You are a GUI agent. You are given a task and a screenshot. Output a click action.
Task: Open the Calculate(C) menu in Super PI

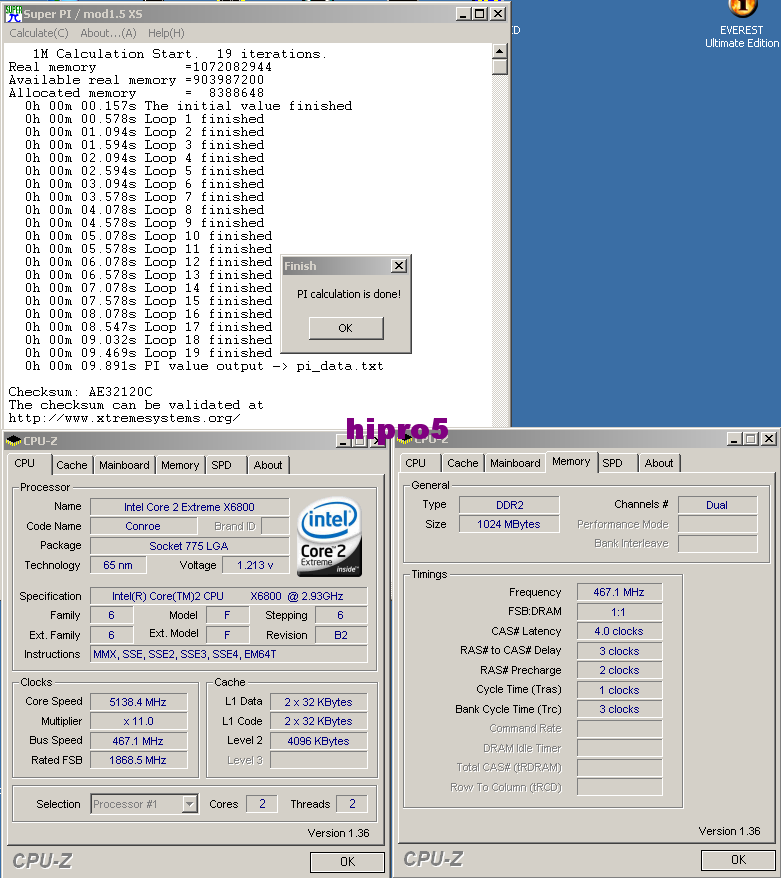39,33
